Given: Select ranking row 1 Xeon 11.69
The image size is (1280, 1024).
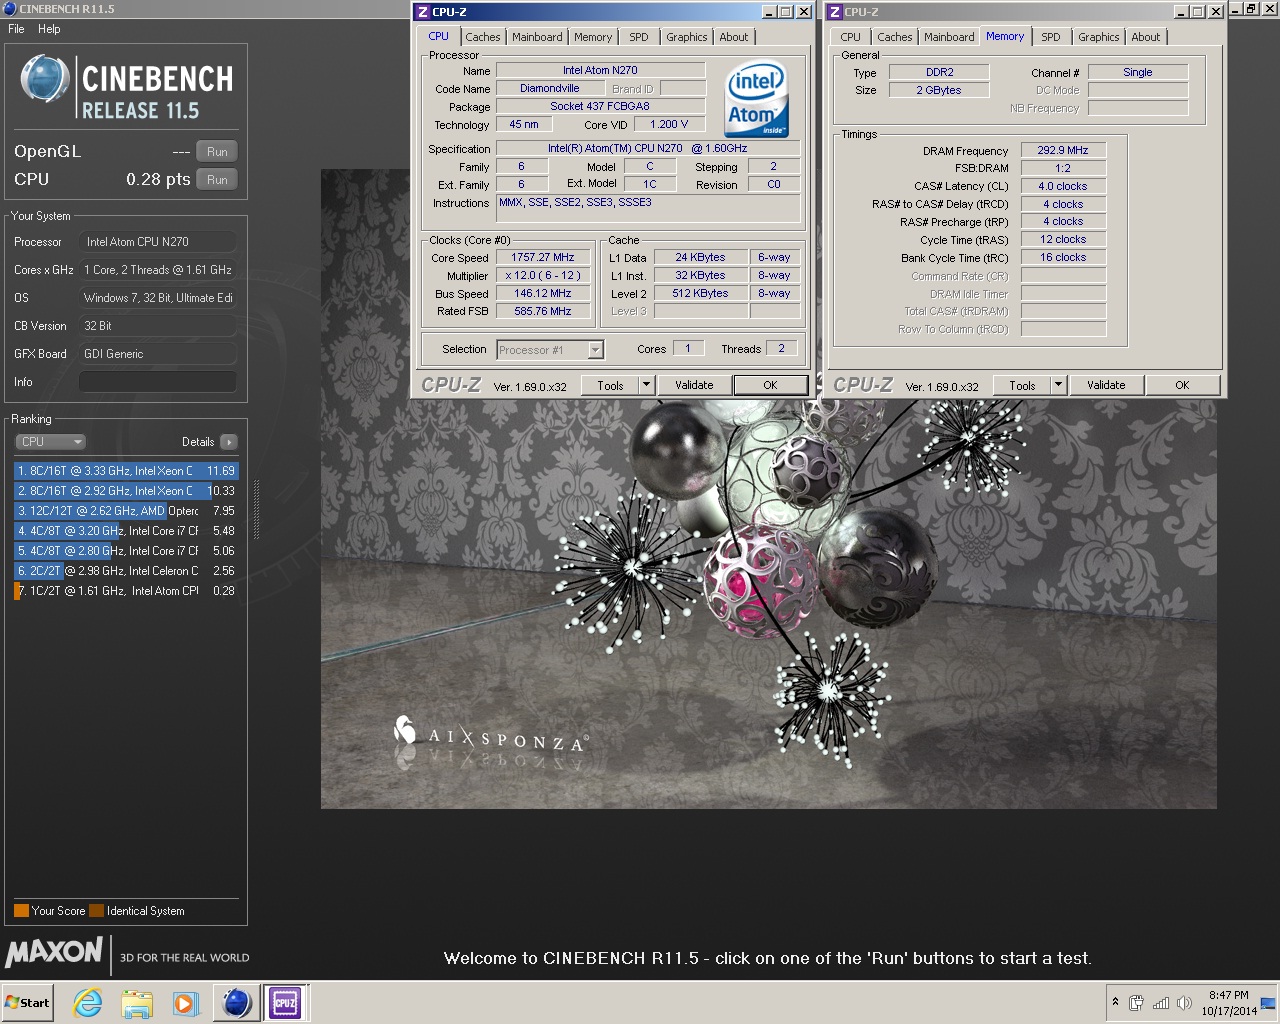Looking at the screenshot, I should click(125, 471).
